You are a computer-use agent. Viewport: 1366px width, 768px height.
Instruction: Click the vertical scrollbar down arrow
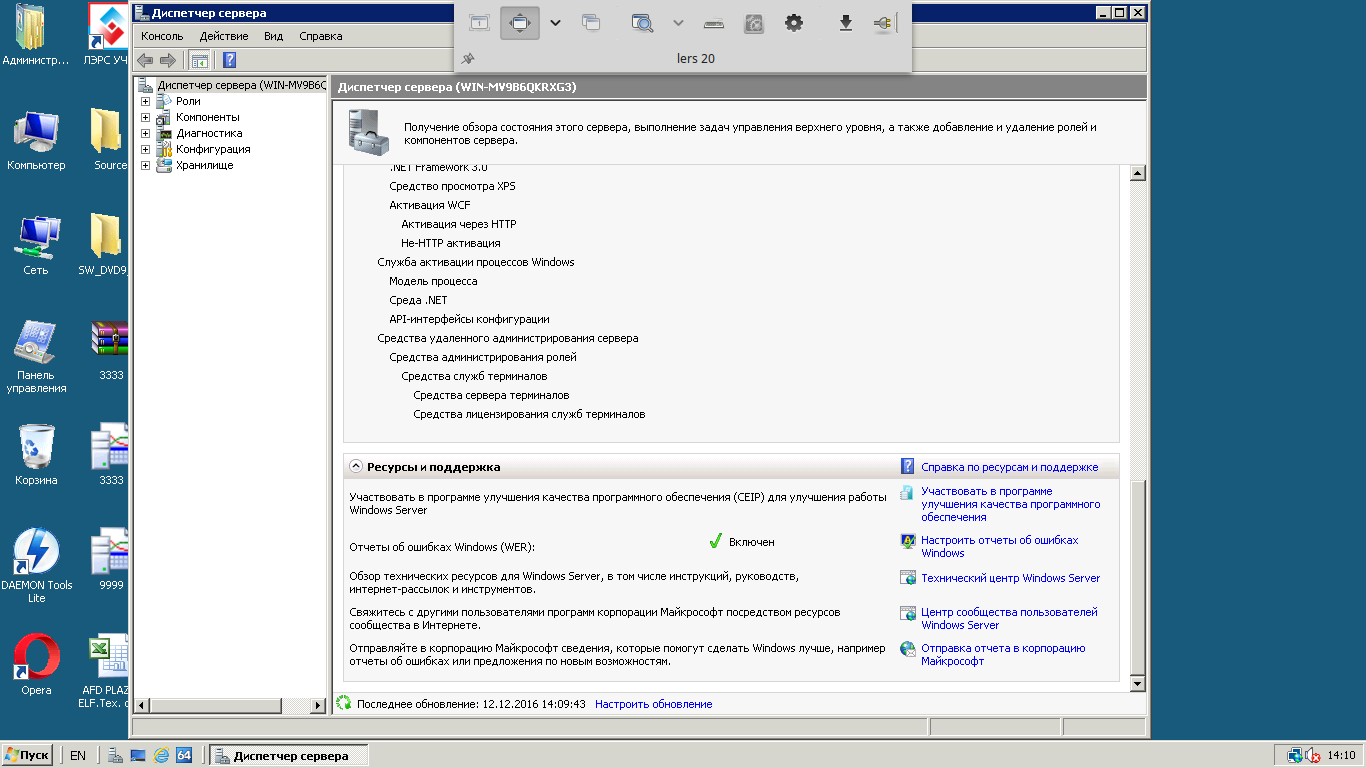pos(1137,683)
